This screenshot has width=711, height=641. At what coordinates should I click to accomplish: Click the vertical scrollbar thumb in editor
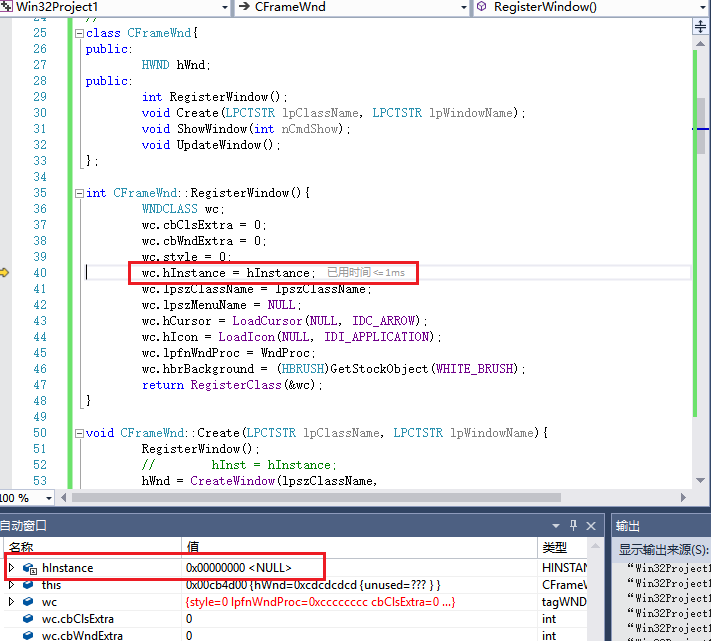[x=701, y=126]
